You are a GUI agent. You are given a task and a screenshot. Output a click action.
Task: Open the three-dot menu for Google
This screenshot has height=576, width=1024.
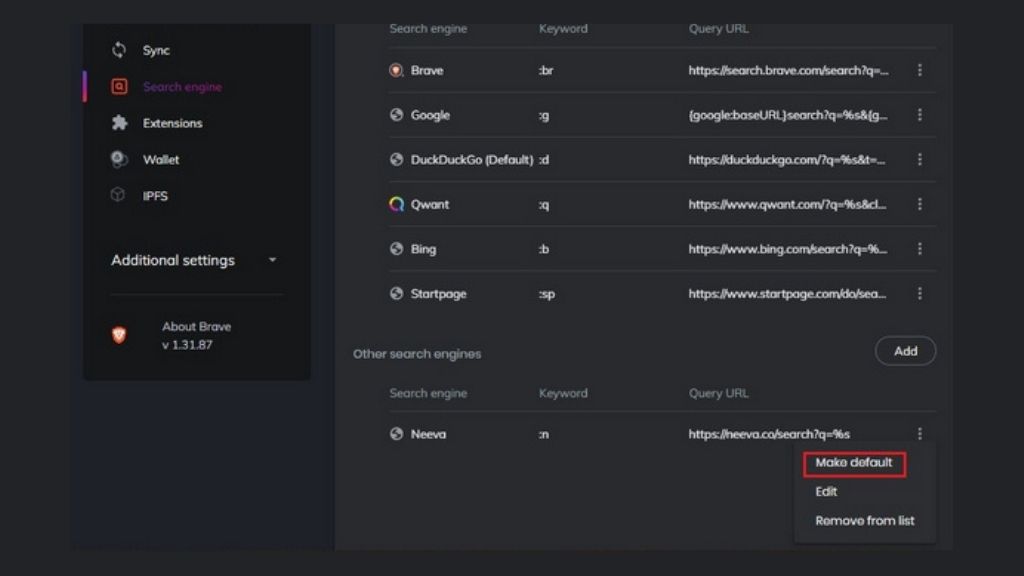(920, 115)
